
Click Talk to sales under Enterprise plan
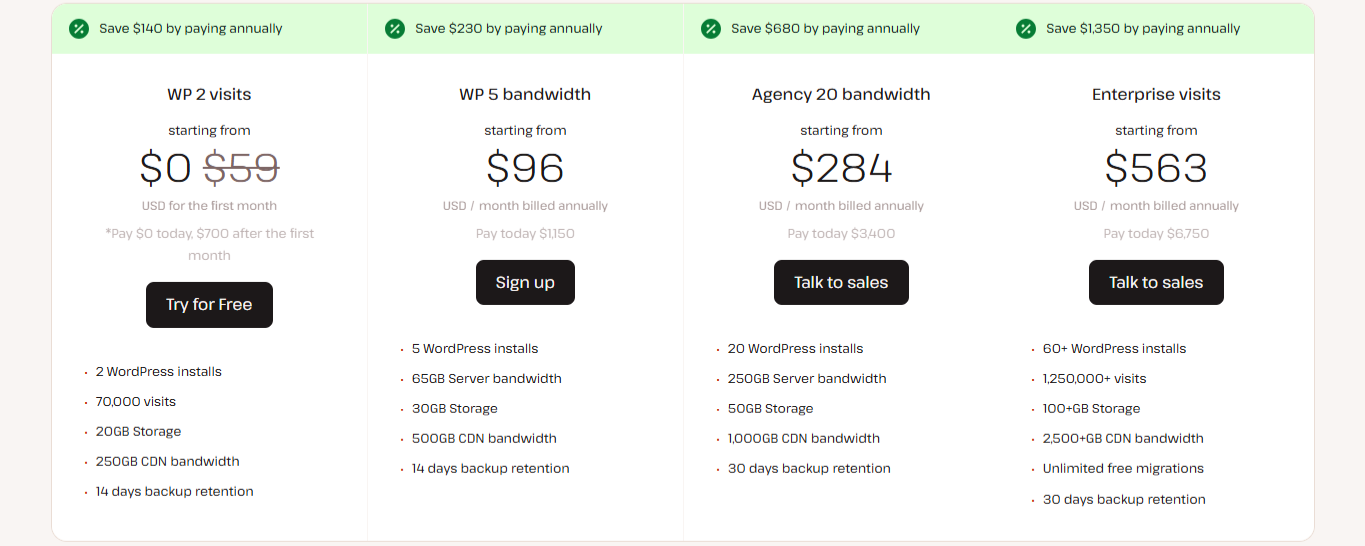coord(1156,283)
